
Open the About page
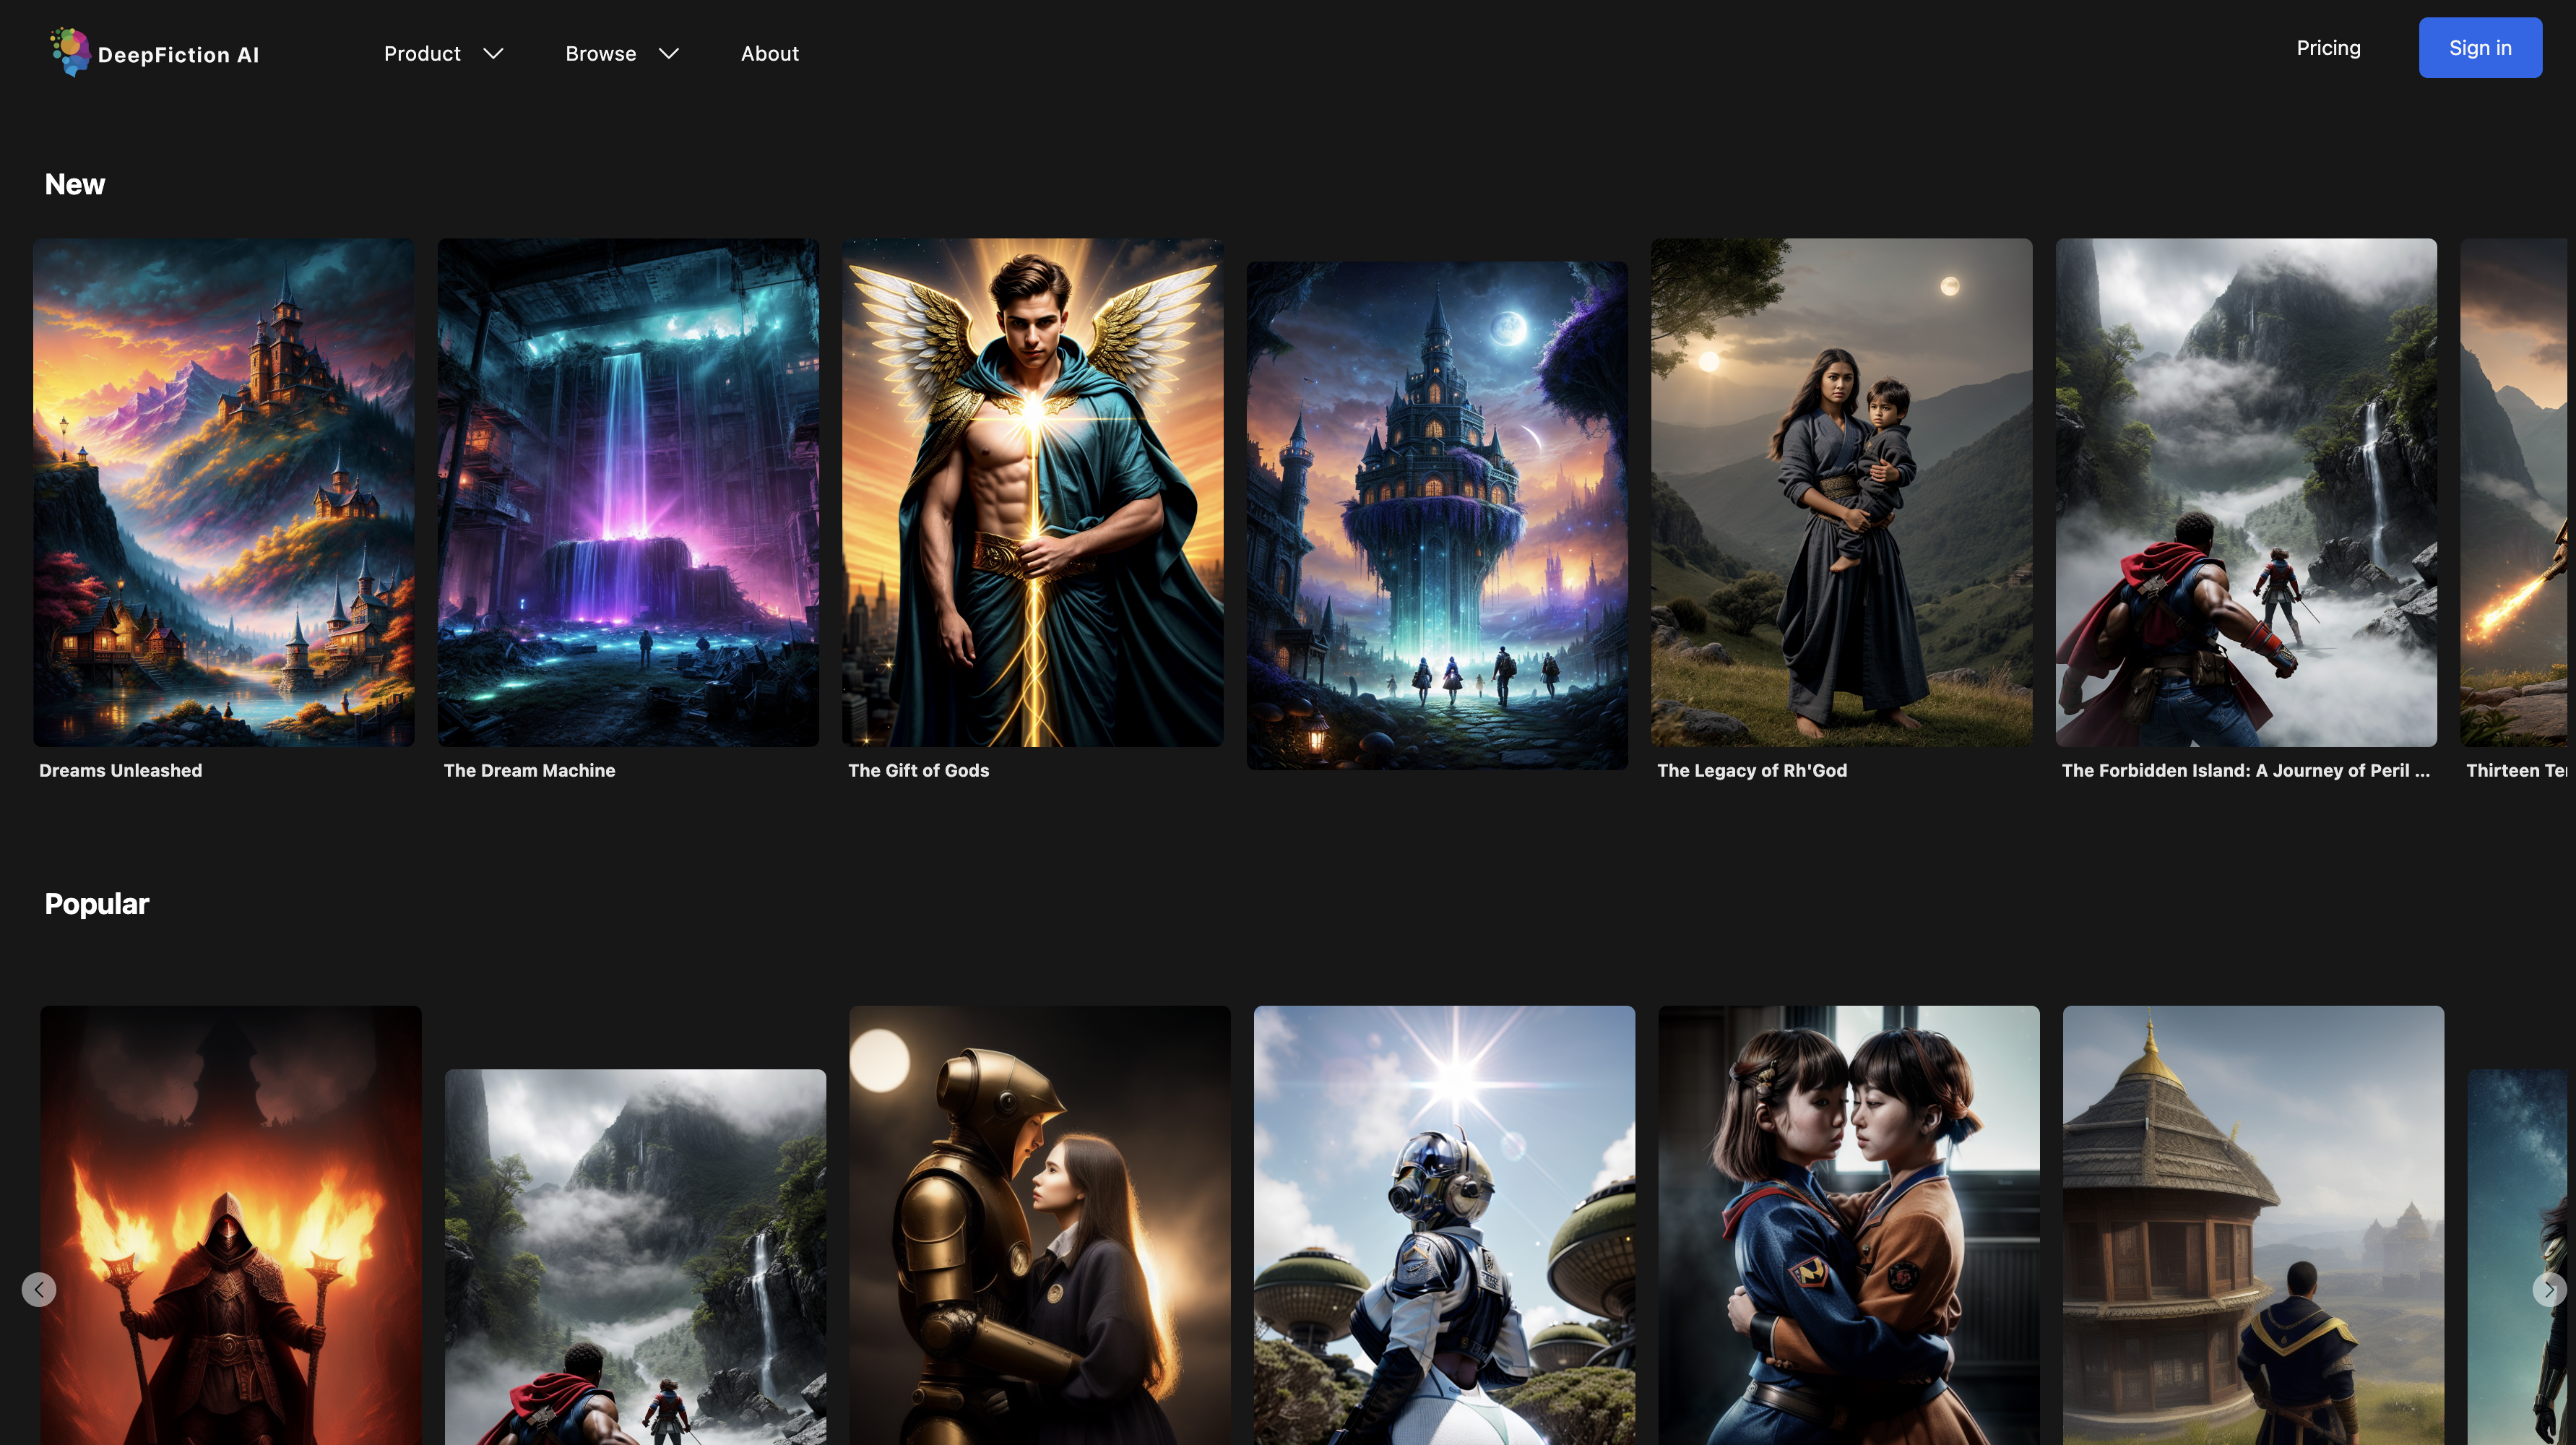tap(769, 54)
